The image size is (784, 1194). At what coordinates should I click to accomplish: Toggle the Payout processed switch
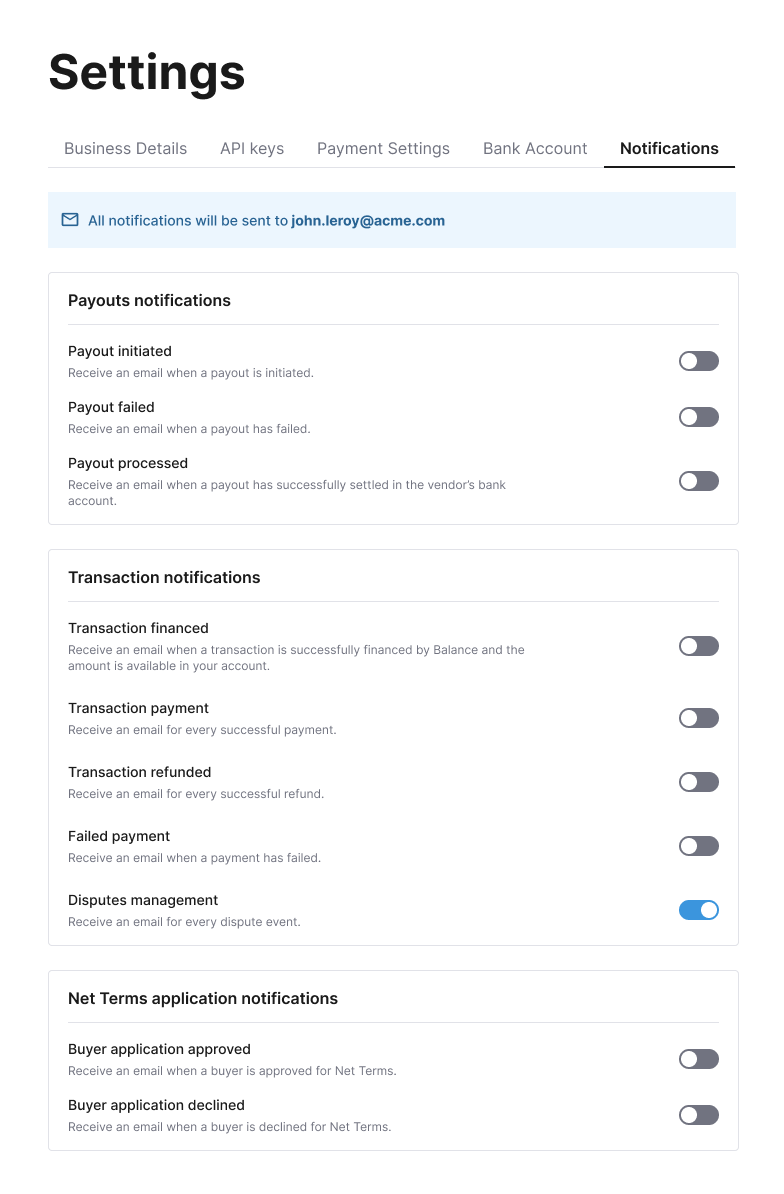[699, 481]
